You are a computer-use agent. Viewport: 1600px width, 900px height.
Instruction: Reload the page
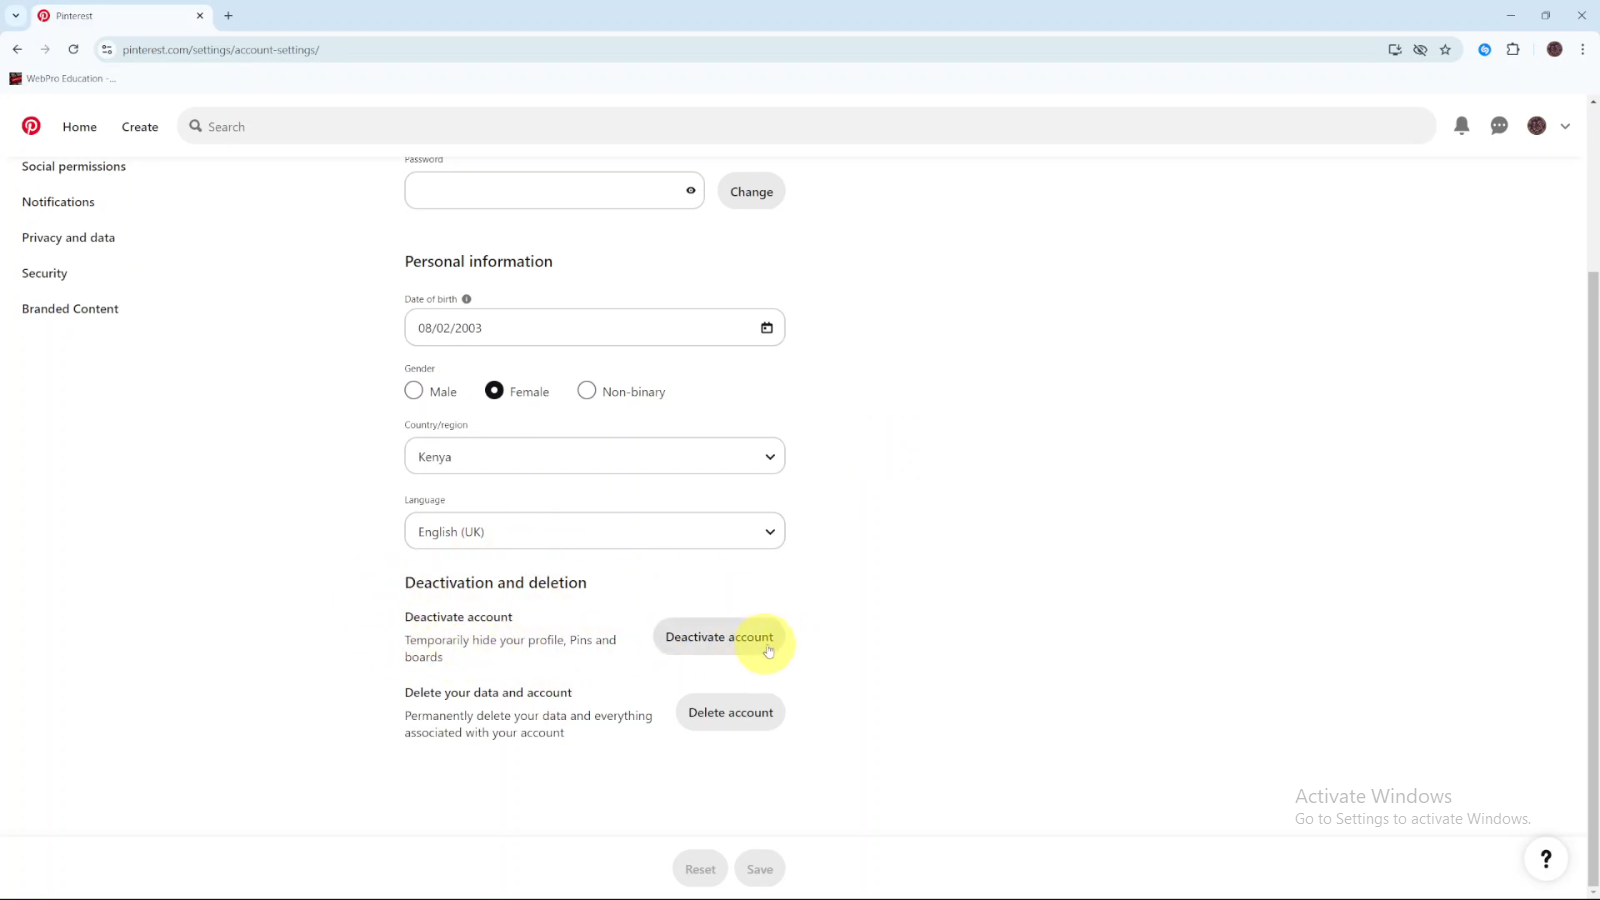pyautogui.click(x=73, y=49)
